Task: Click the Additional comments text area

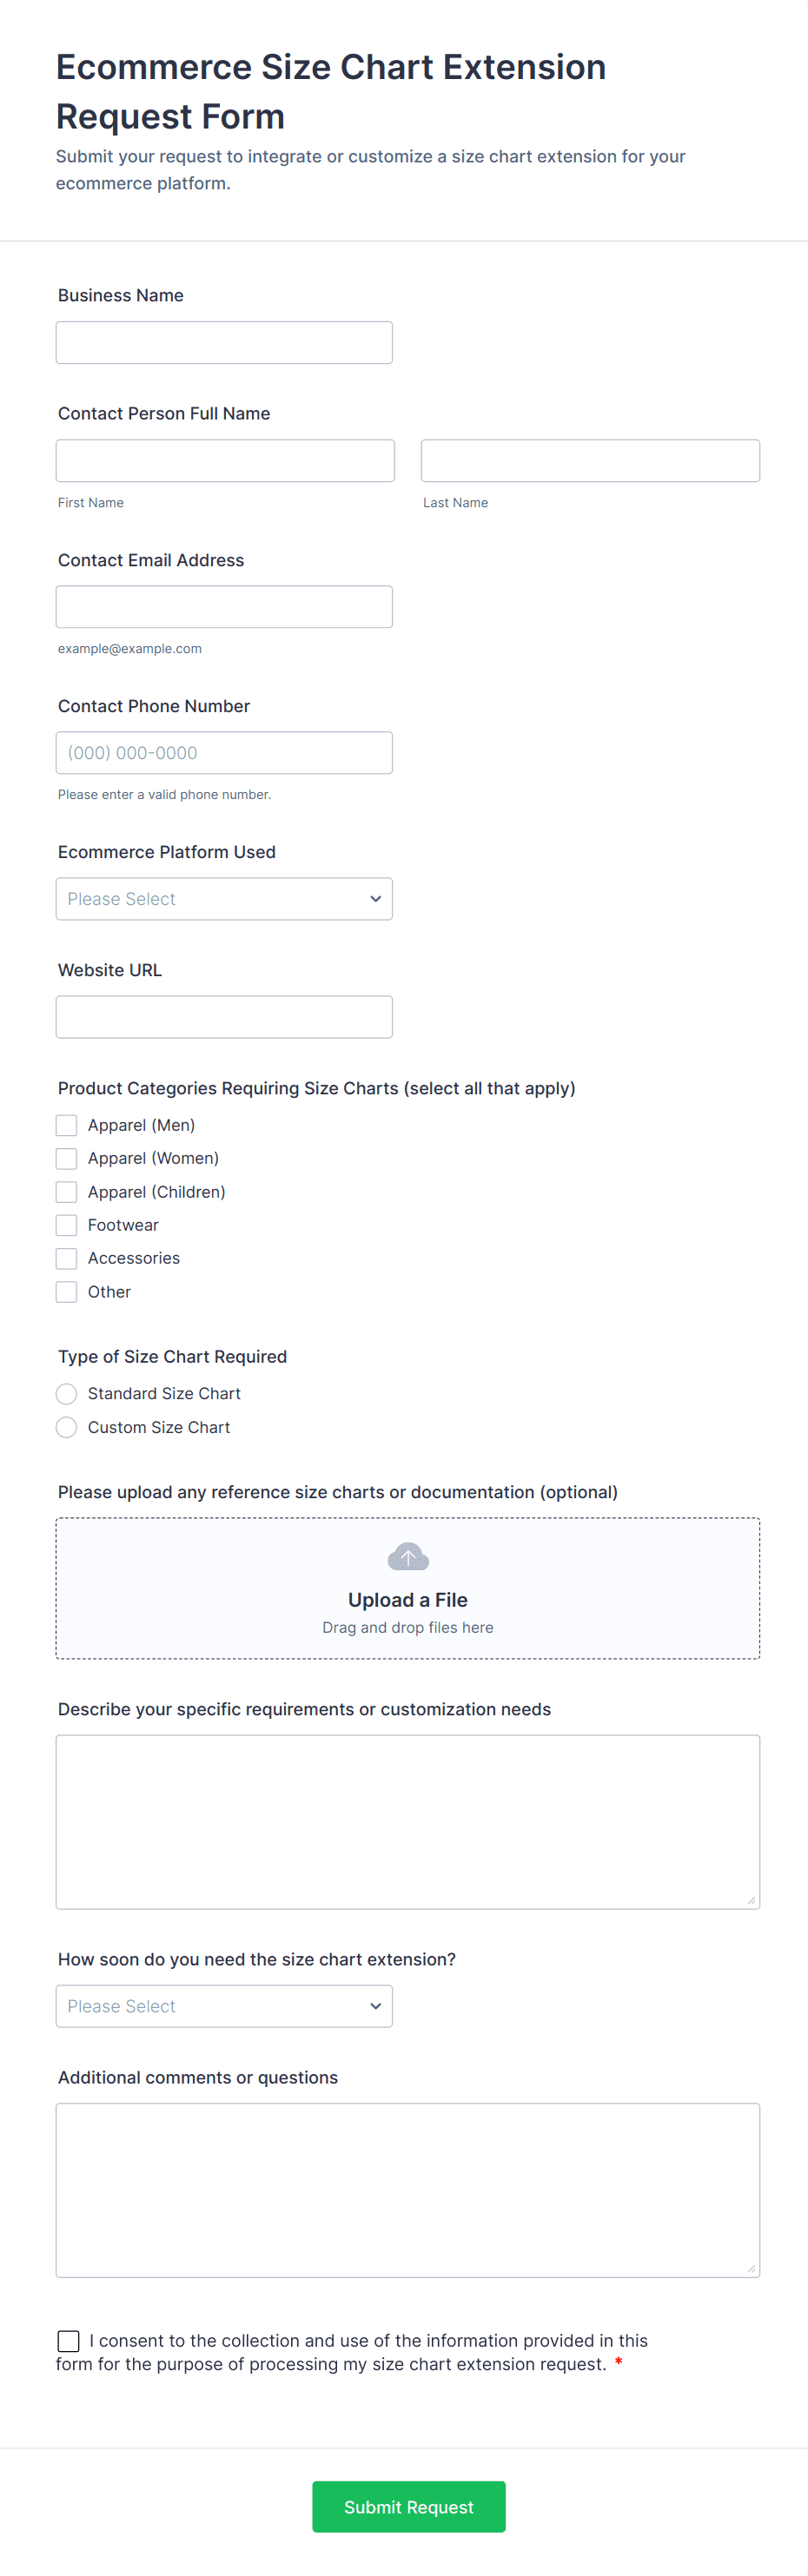Action: pyautogui.click(x=408, y=2190)
